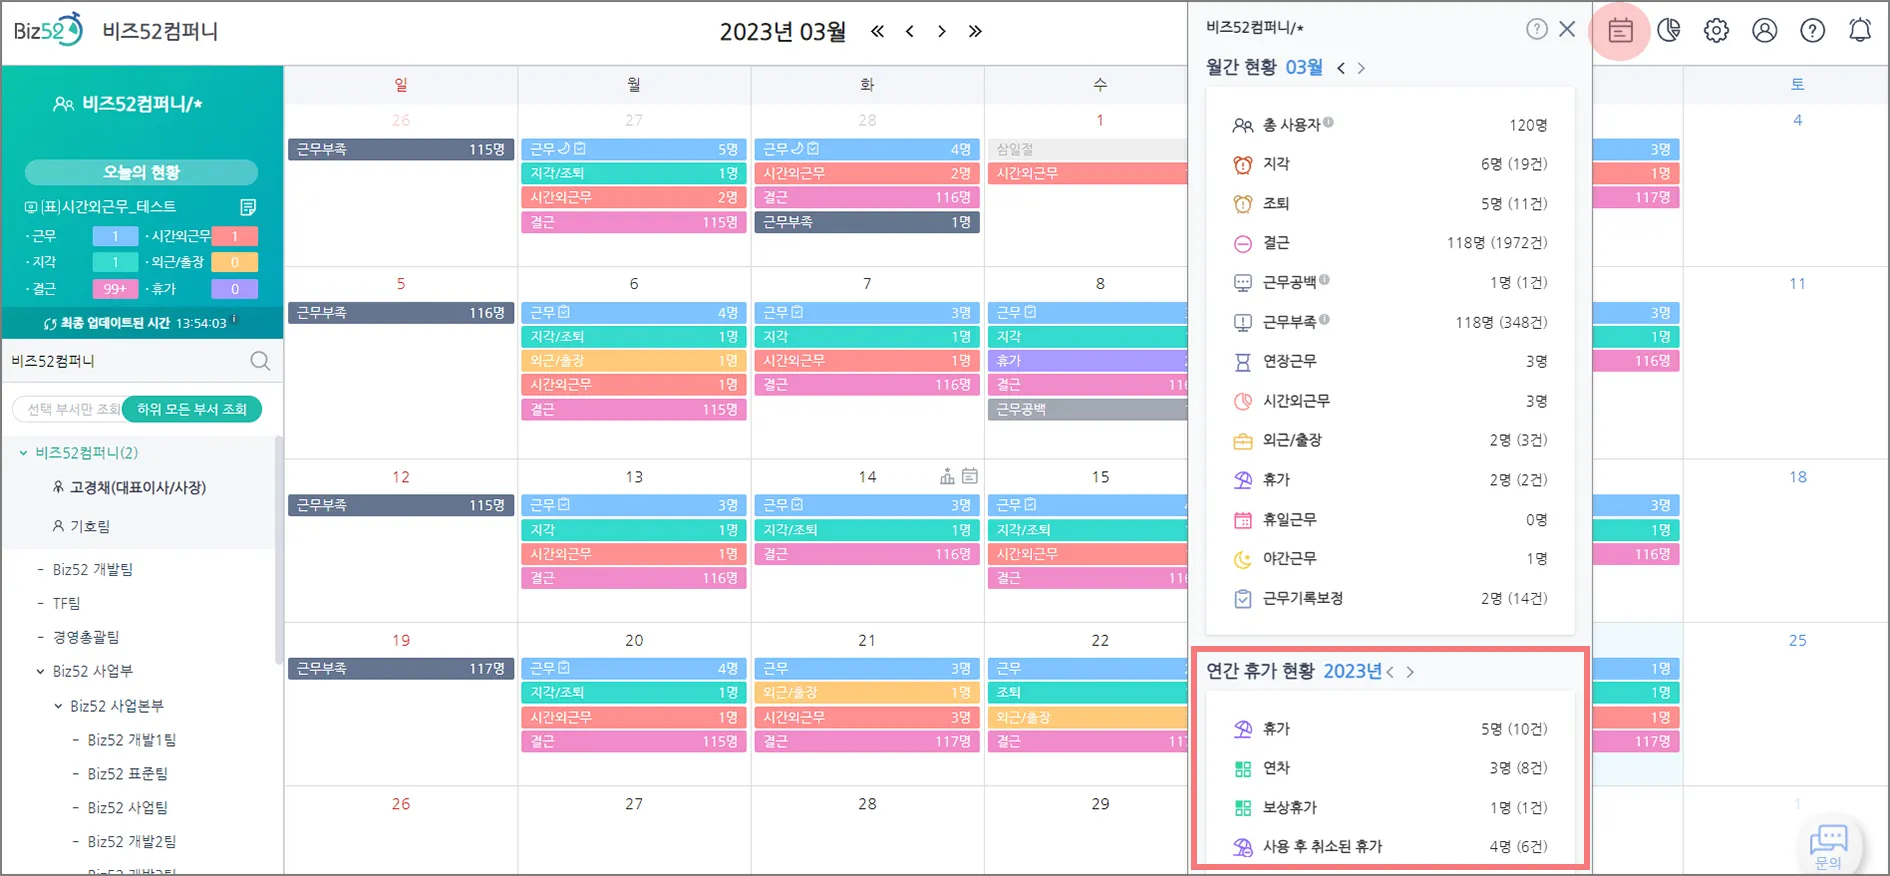The height and width of the screenshot is (876, 1890).
Task: Click the 야간근무 moon icon
Action: point(1242,559)
